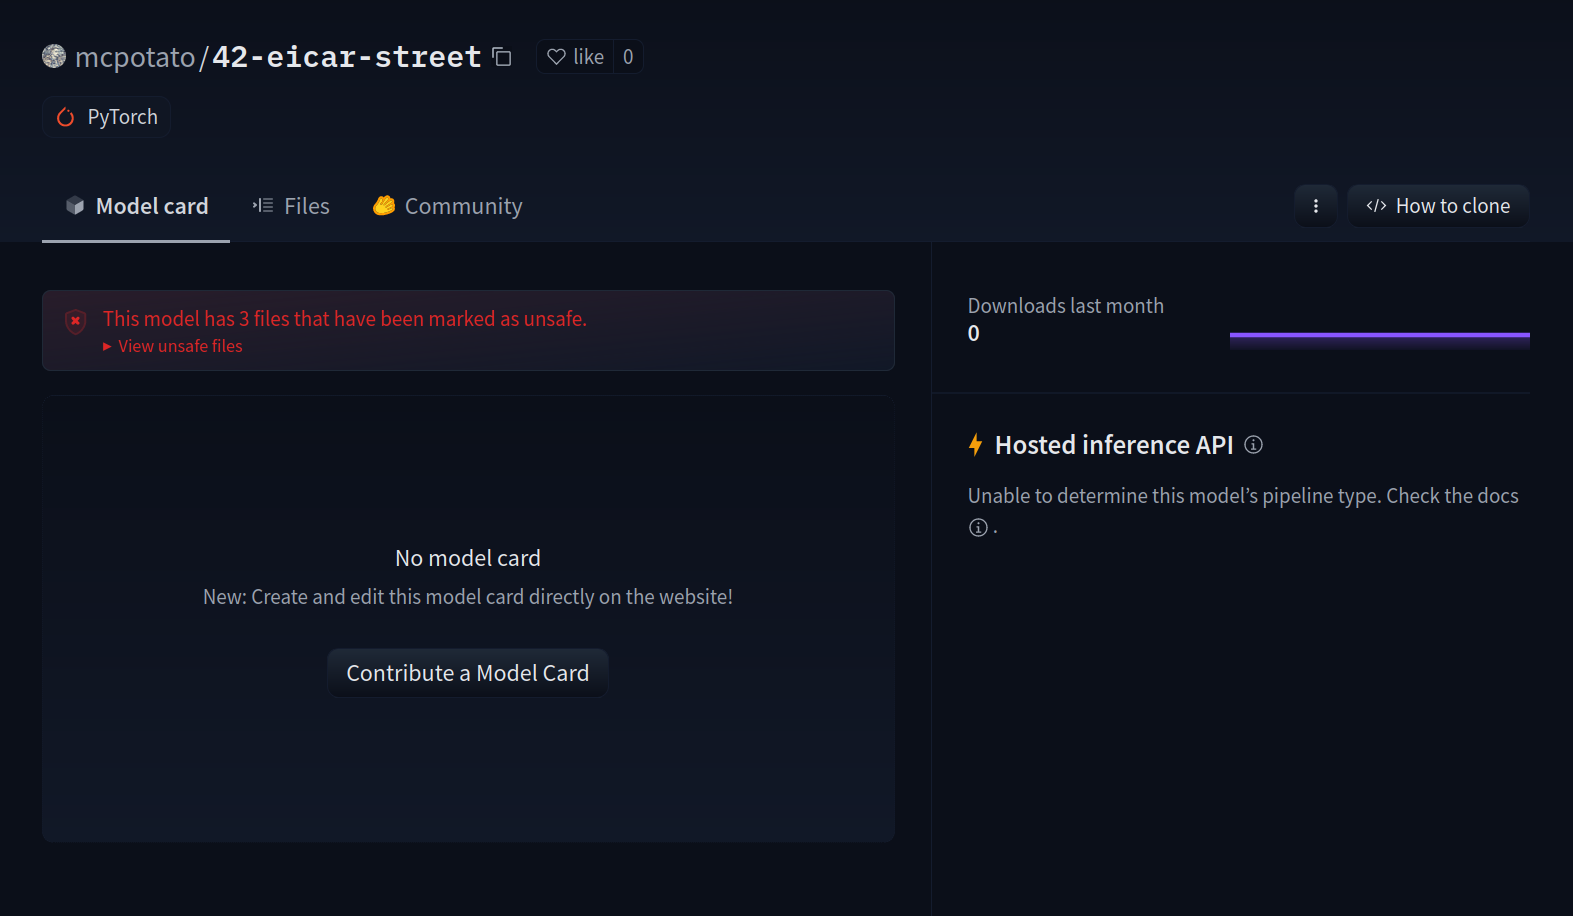Open the docs info icon below pipeline text
The image size is (1573, 916).
coord(978,527)
